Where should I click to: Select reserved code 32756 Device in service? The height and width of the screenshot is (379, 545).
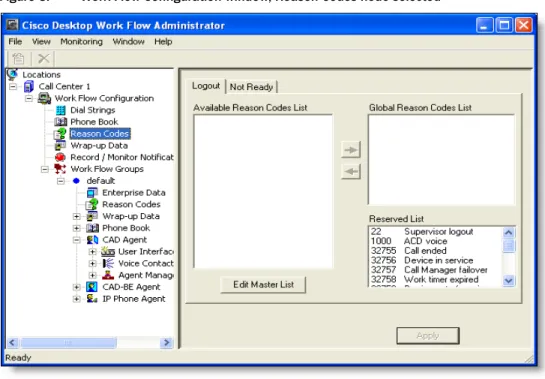tap(422, 260)
